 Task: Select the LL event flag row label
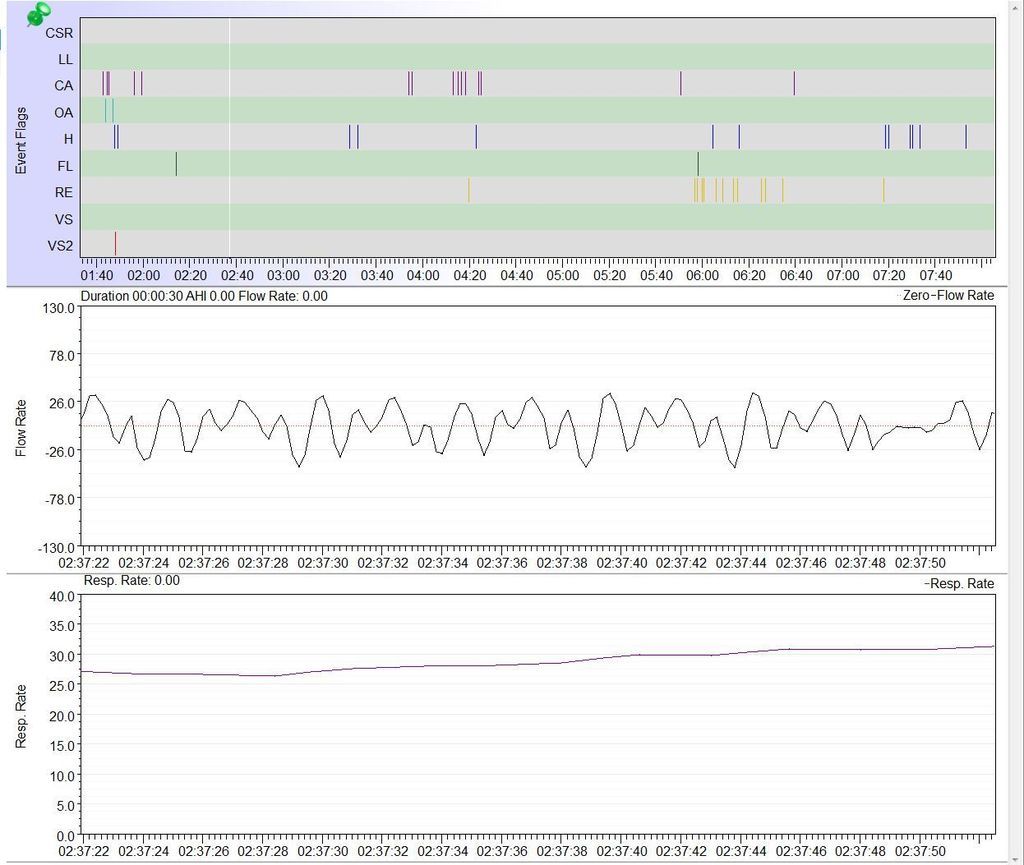click(x=65, y=59)
